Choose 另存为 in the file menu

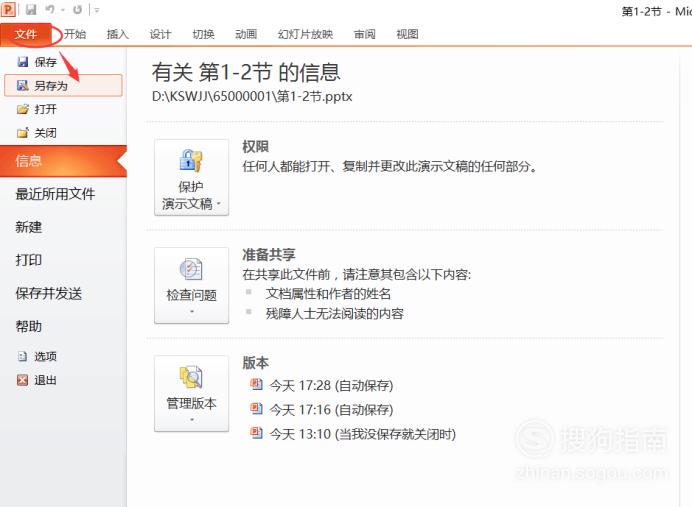click(x=63, y=85)
